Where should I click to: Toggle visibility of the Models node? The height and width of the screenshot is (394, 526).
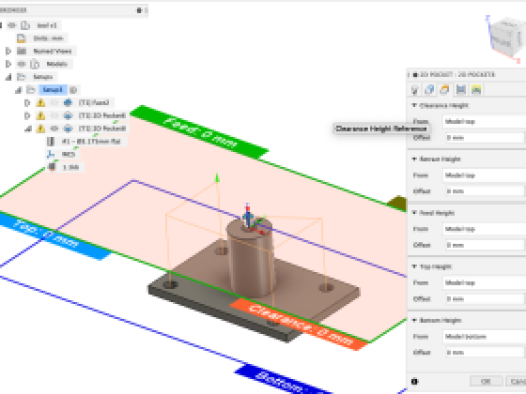(22, 64)
